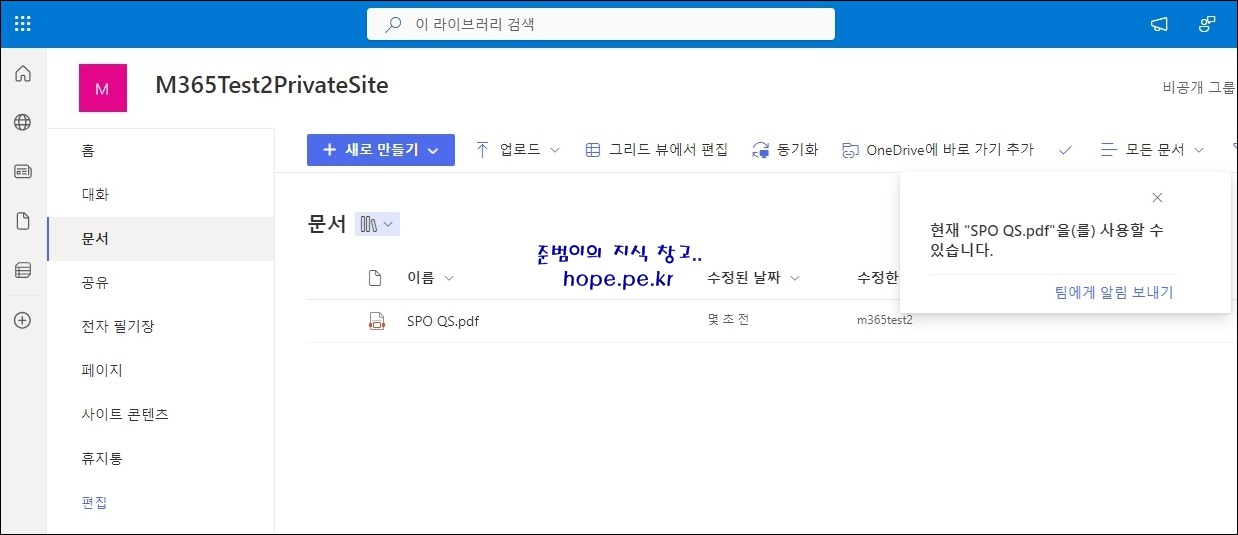
Task: Click the megaphone icon in header
Action: (x=1159, y=24)
